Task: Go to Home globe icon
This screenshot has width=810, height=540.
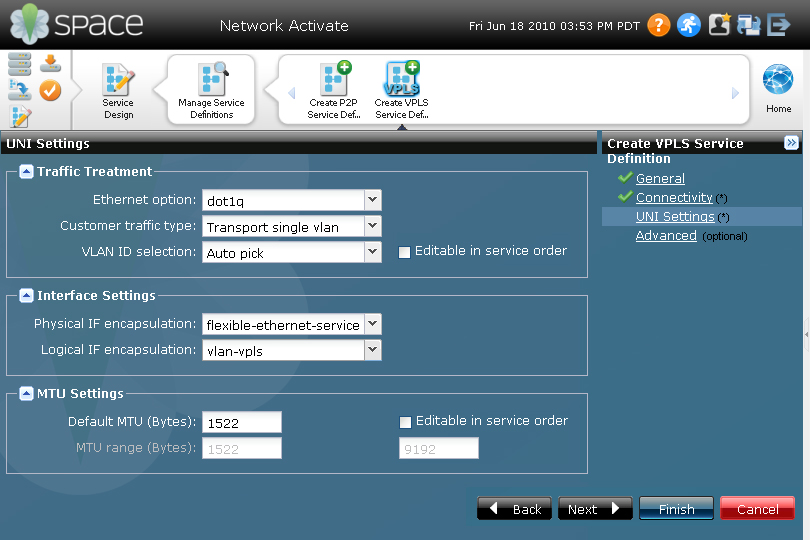Action: point(778,88)
